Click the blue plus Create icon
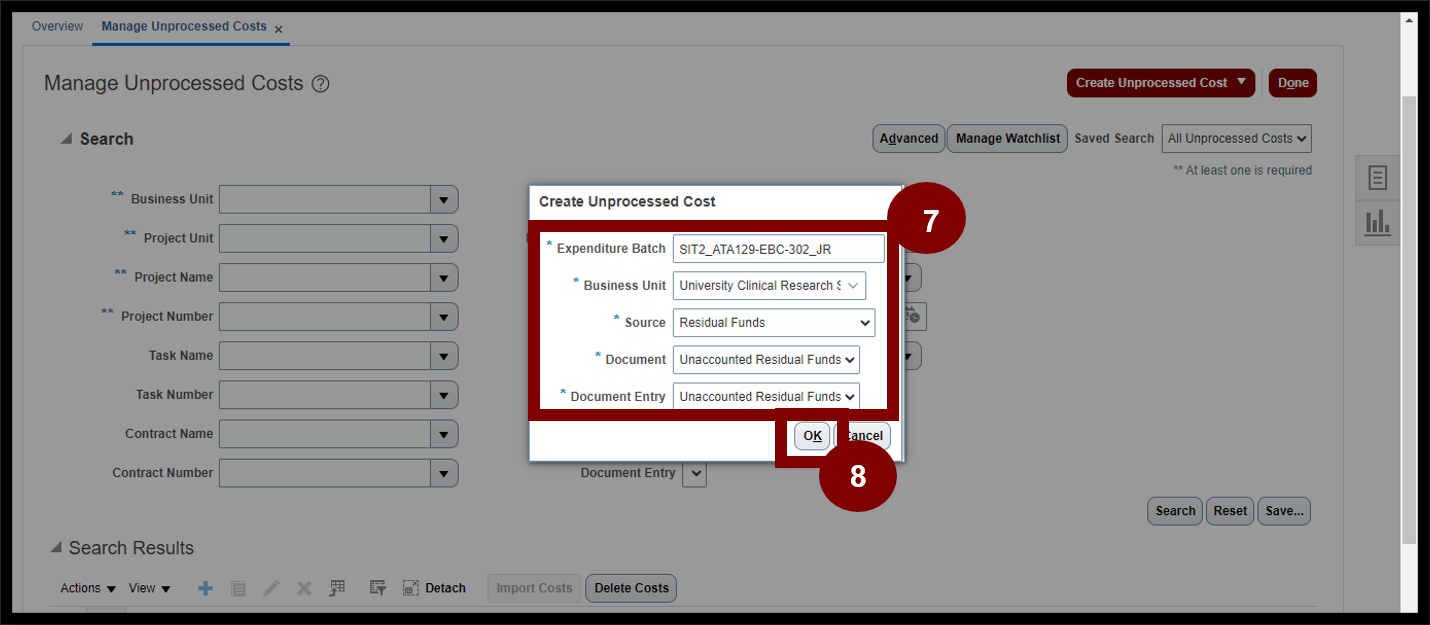Image resolution: width=1430 pixels, height=625 pixels. coord(205,588)
